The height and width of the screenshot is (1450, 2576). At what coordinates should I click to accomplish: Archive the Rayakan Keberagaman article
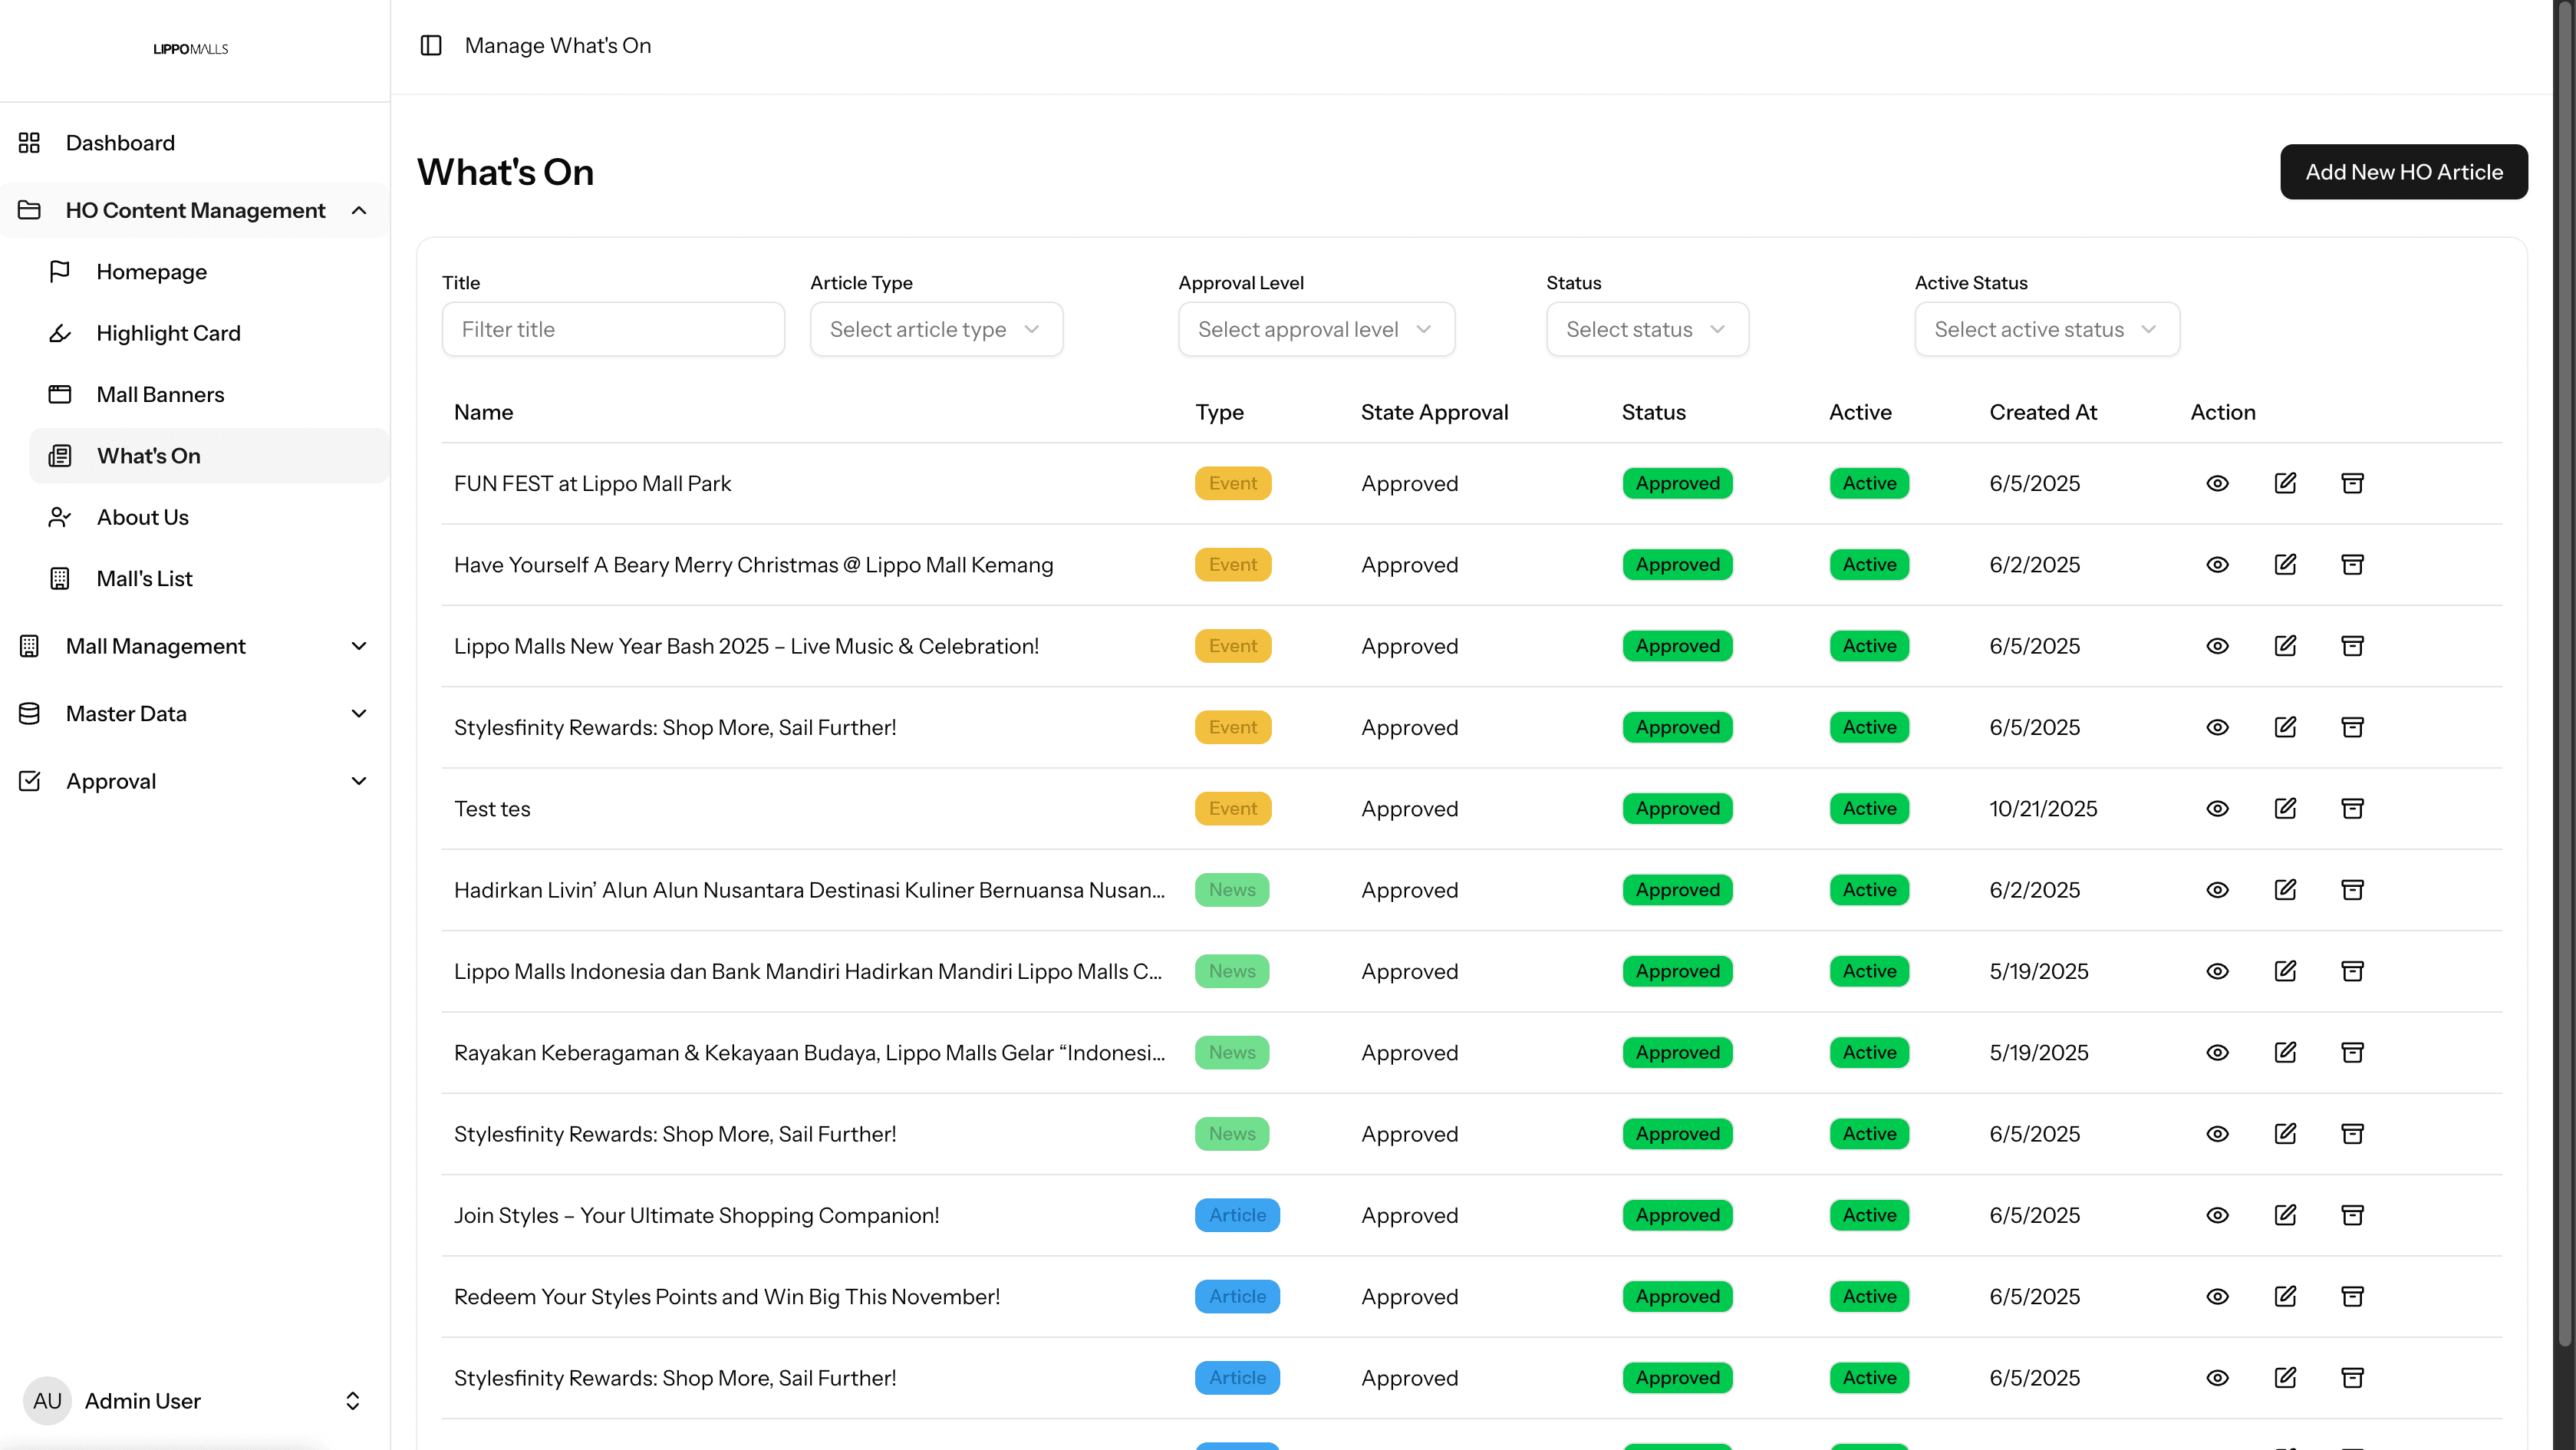click(x=2352, y=1053)
